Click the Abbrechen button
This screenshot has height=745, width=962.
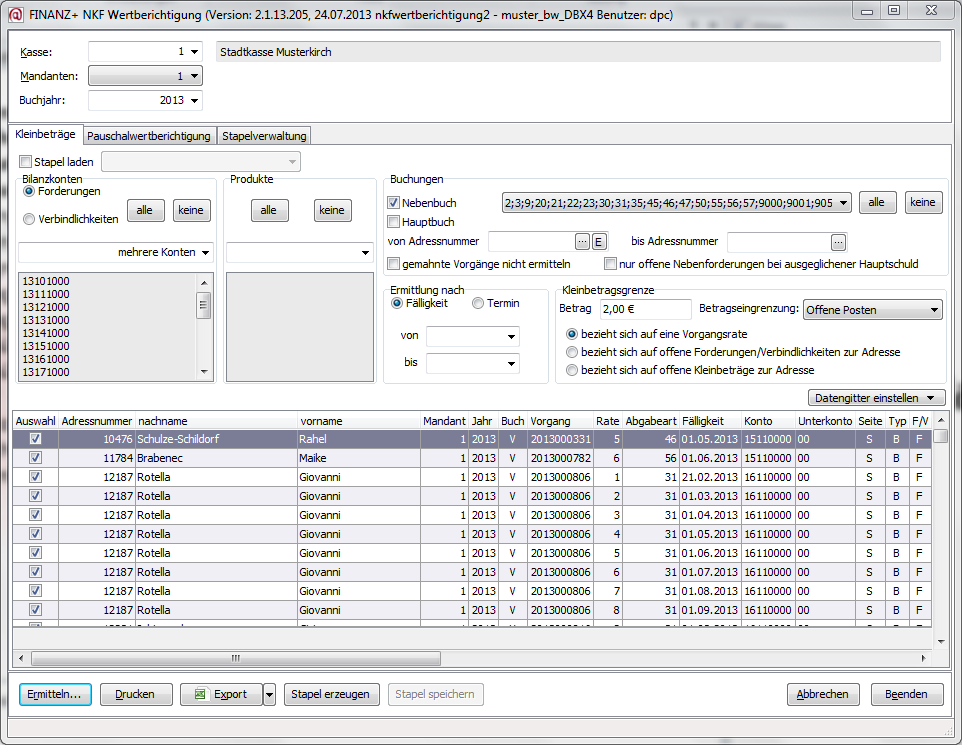pyautogui.click(x=823, y=694)
